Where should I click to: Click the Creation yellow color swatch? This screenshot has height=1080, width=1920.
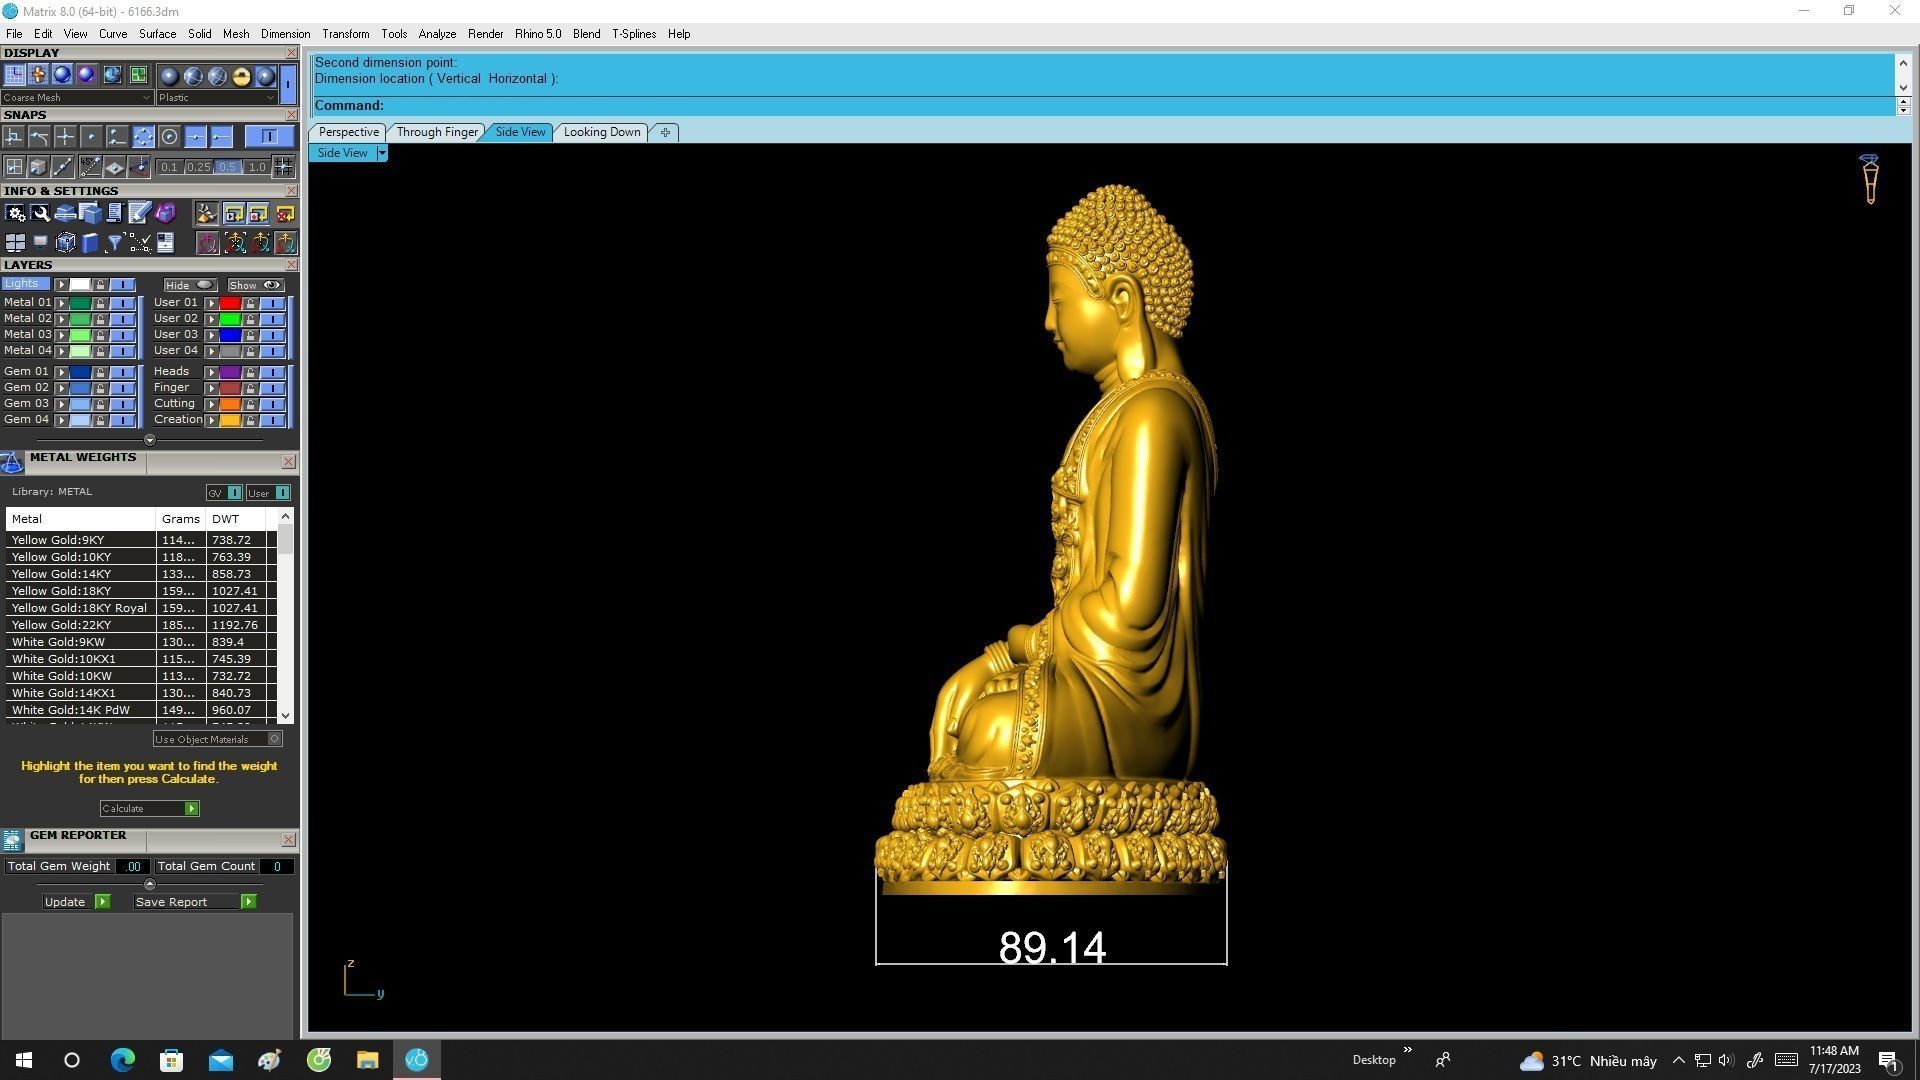[x=230, y=421]
